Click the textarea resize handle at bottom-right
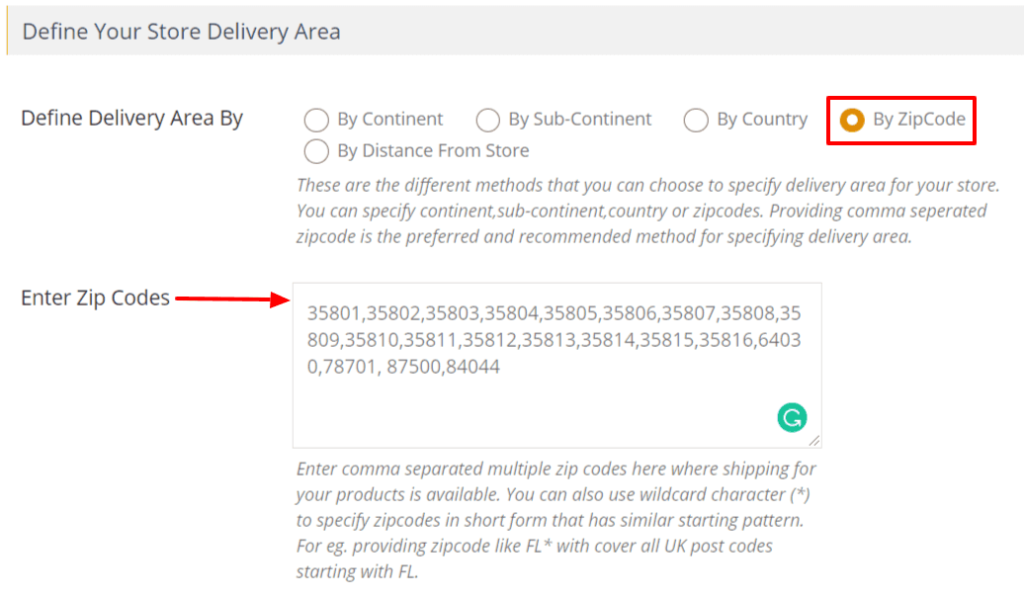Screen dimensions: 1024x598 (816, 441)
